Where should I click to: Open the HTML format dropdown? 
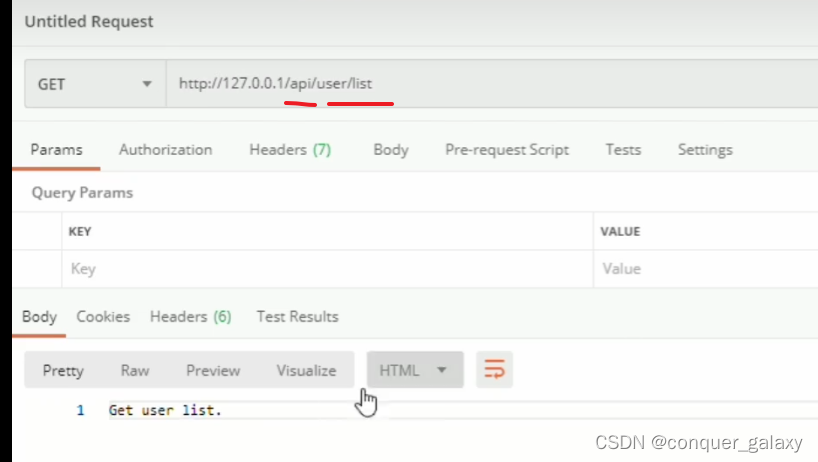[x=415, y=370]
